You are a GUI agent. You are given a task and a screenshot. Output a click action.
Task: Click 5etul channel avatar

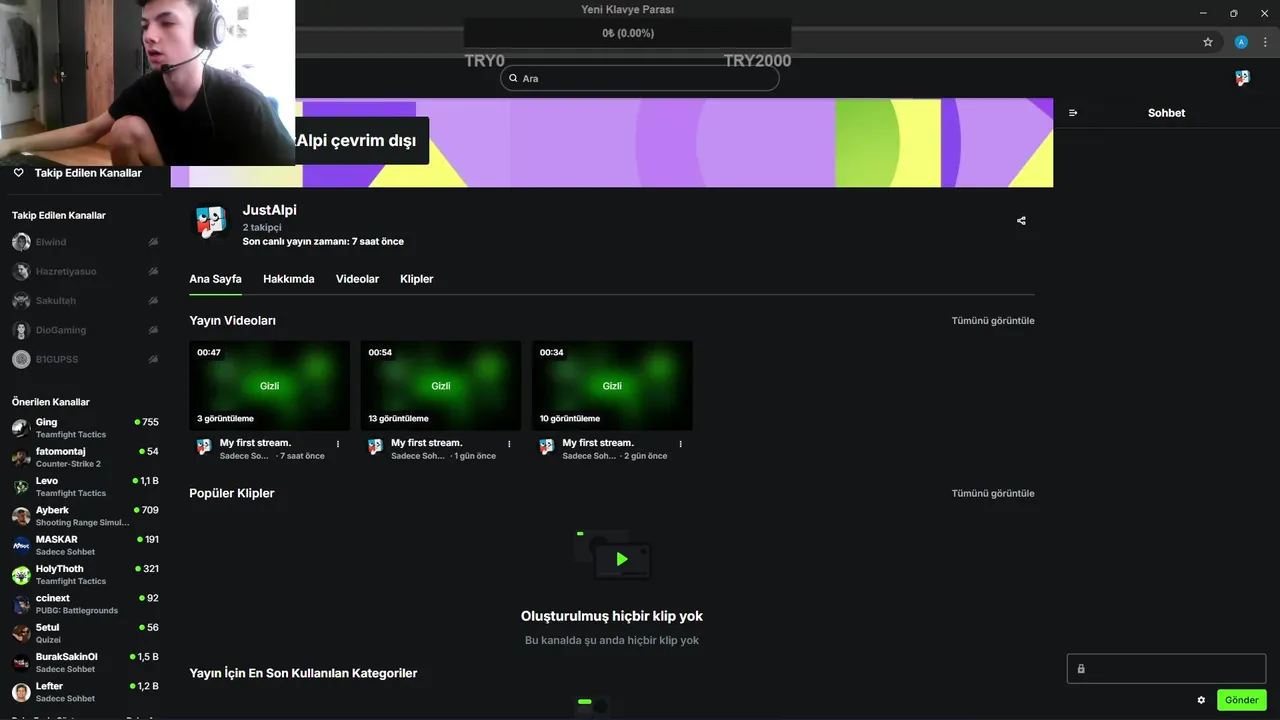click(x=21, y=633)
